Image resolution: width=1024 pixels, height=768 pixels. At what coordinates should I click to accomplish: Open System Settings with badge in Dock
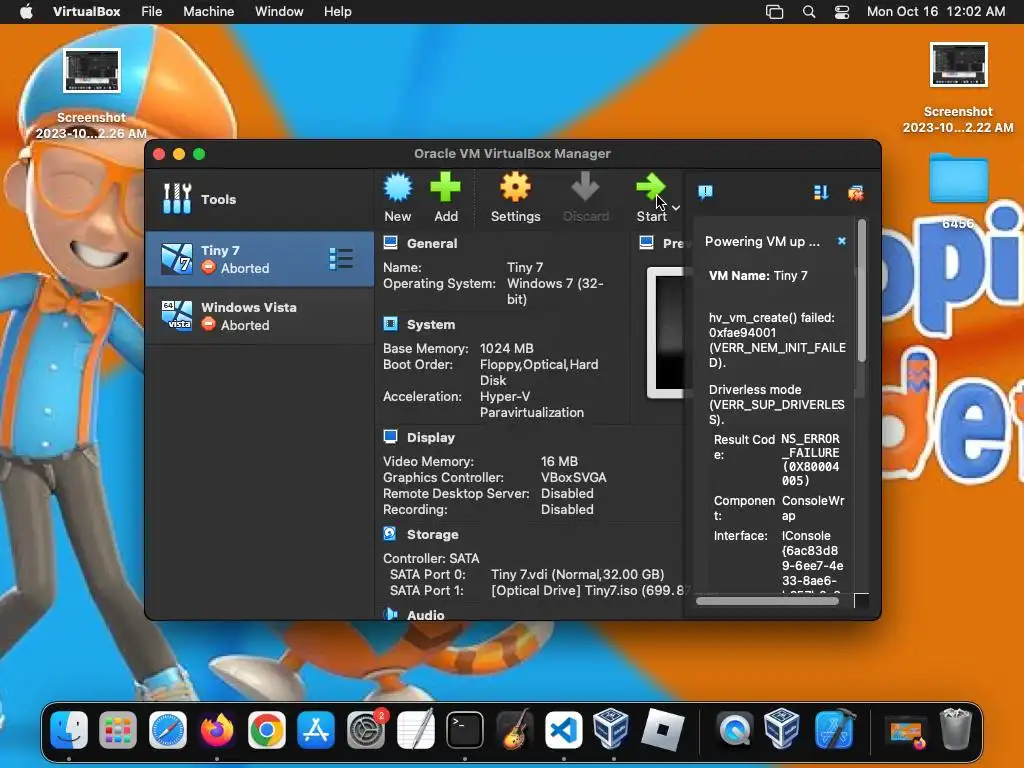(x=366, y=729)
